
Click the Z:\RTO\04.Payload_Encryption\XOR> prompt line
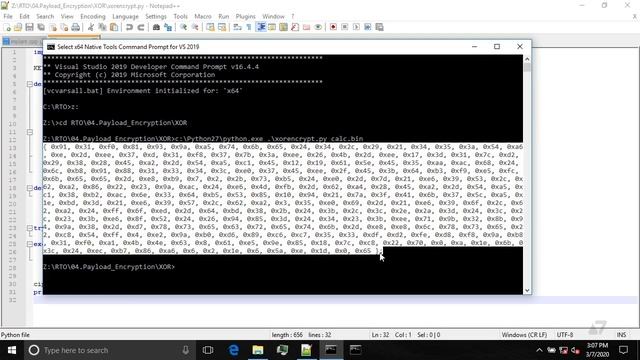[x=109, y=267]
